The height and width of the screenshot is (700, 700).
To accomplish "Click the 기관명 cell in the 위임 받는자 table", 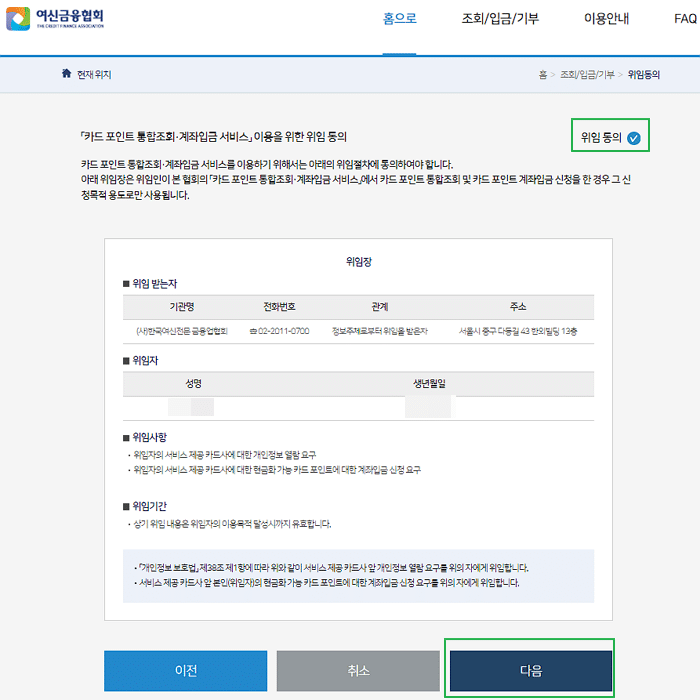I will 182,331.
